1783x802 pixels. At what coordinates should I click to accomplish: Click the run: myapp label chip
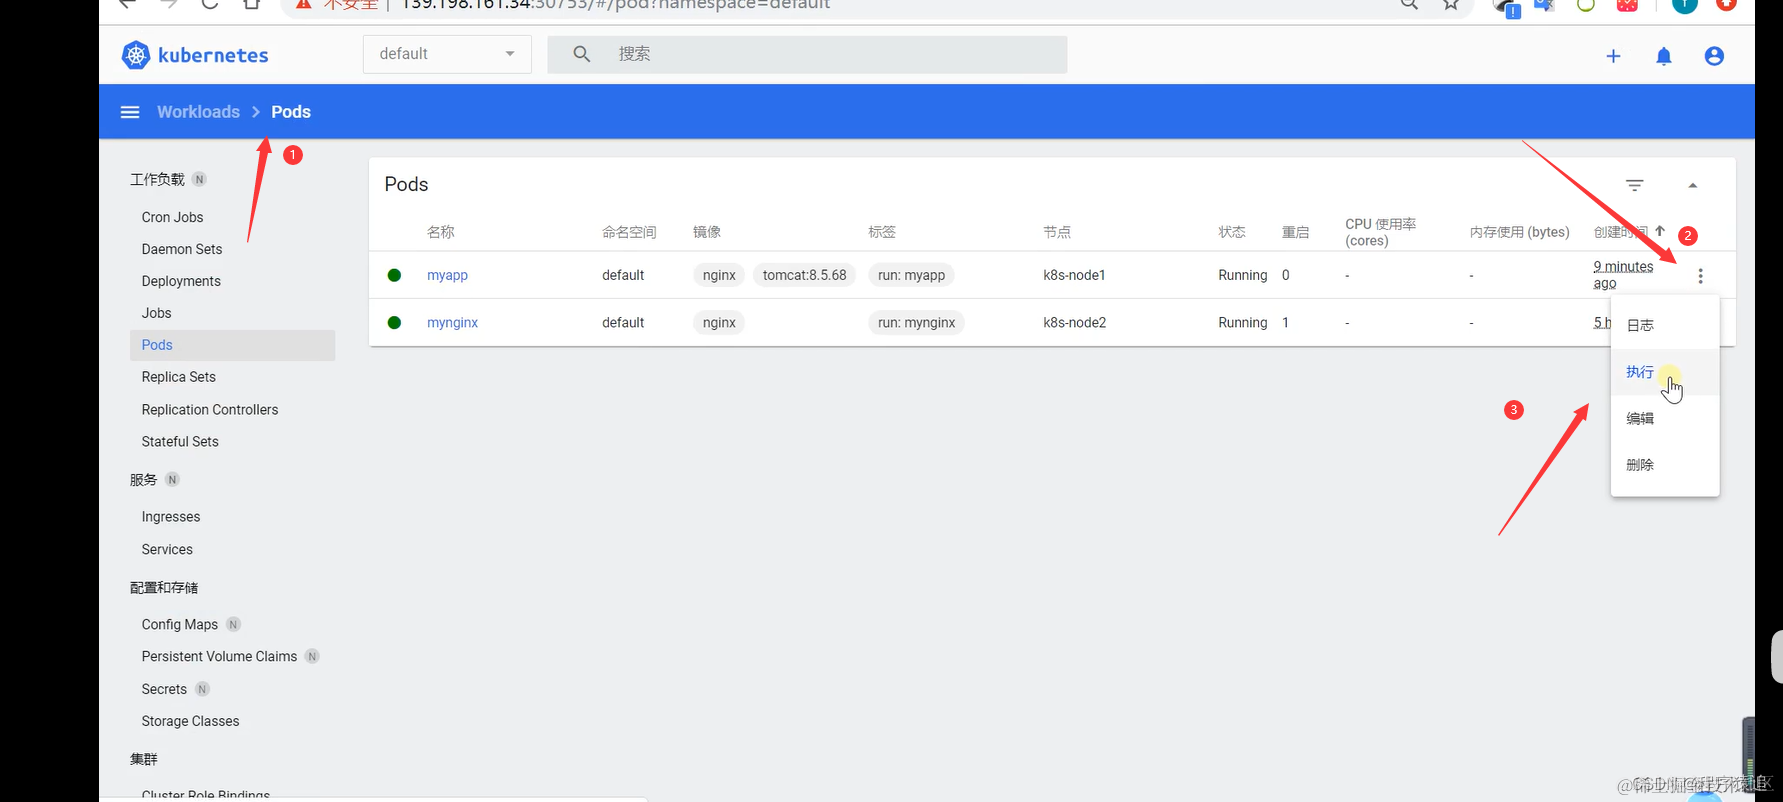pyautogui.click(x=911, y=275)
